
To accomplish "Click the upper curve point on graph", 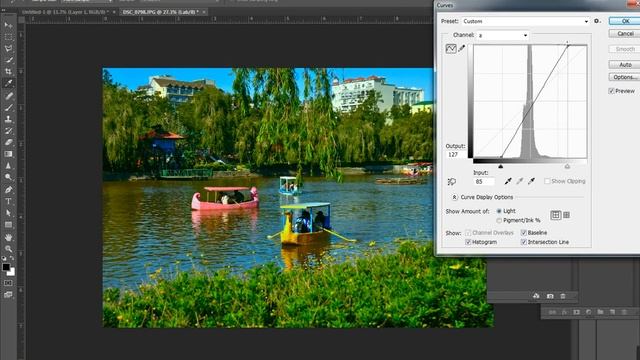I will (x=567, y=45).
